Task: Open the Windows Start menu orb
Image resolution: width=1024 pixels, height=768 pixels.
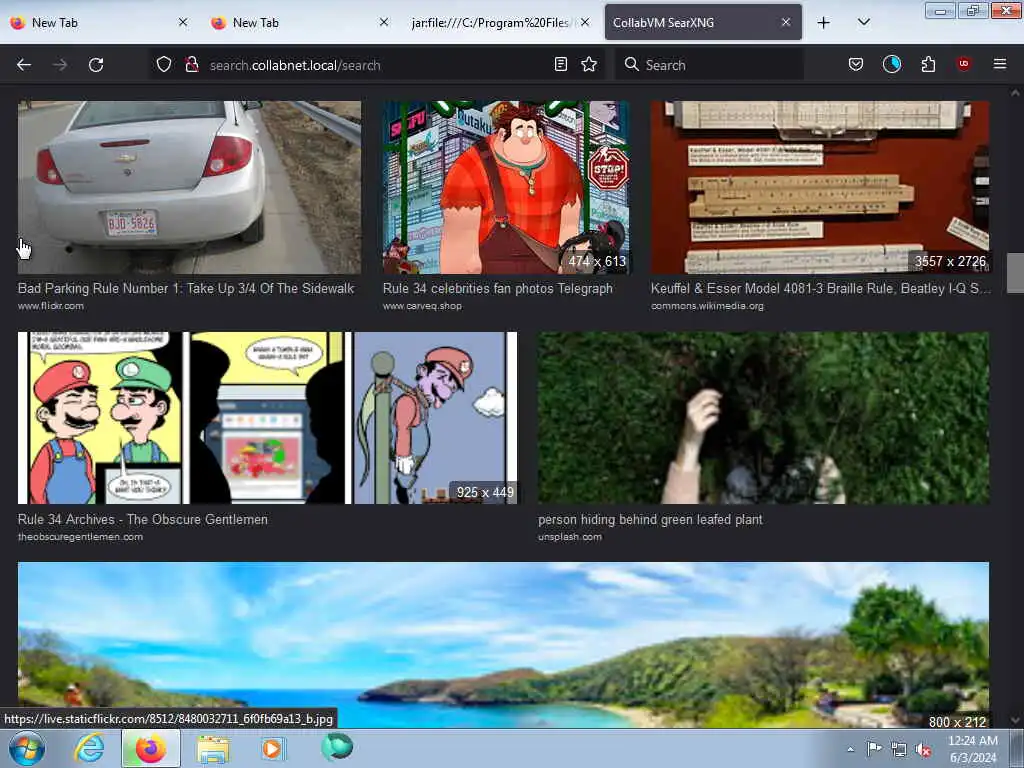Action: [x=27, y=748]
